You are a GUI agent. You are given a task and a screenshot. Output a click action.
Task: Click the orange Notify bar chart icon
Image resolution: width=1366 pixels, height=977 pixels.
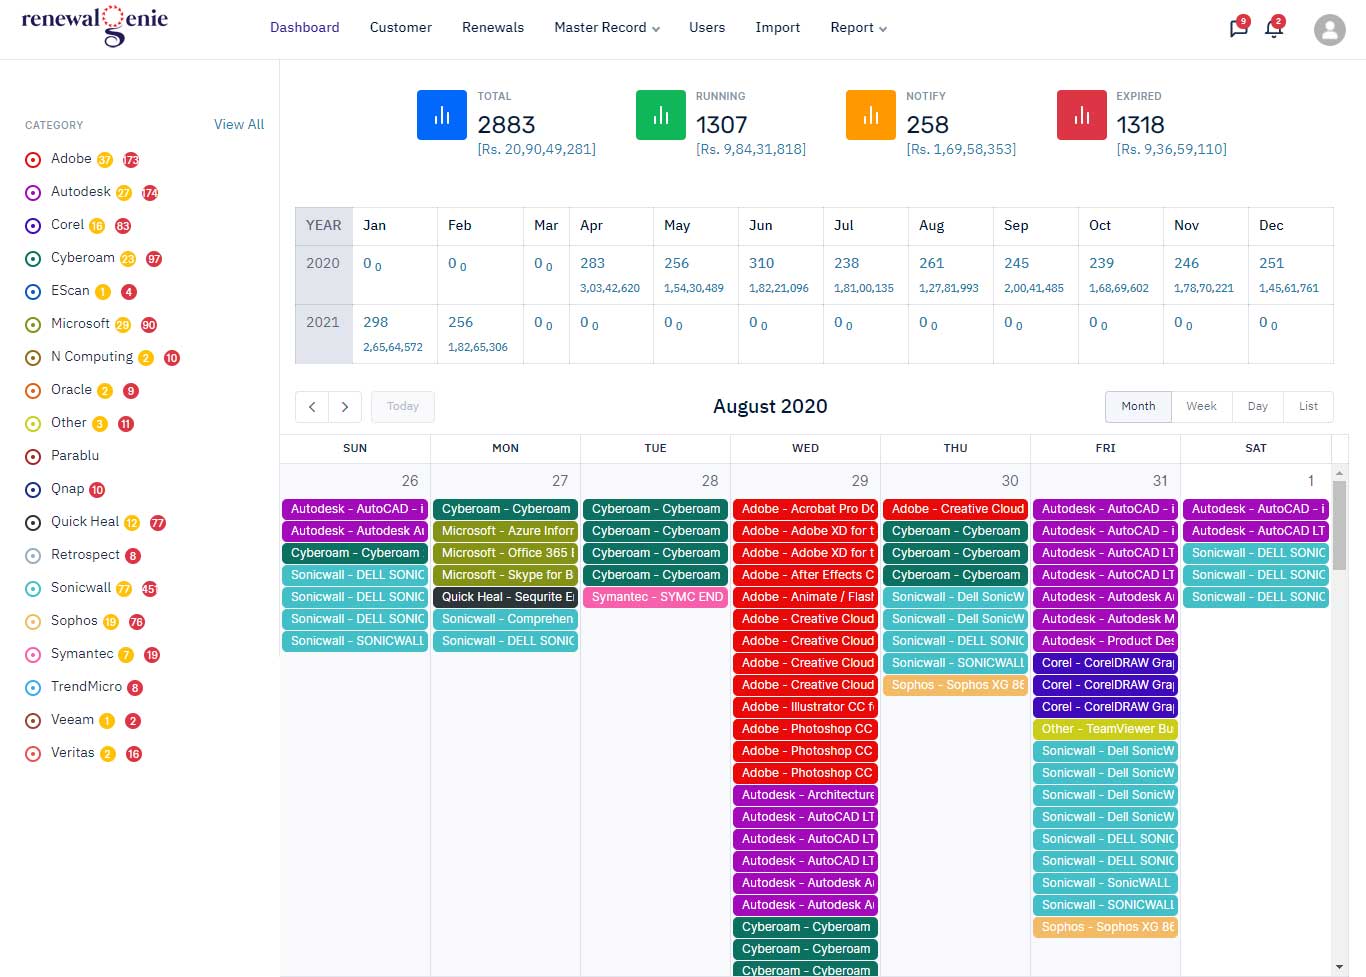click(x=871, y=115)
